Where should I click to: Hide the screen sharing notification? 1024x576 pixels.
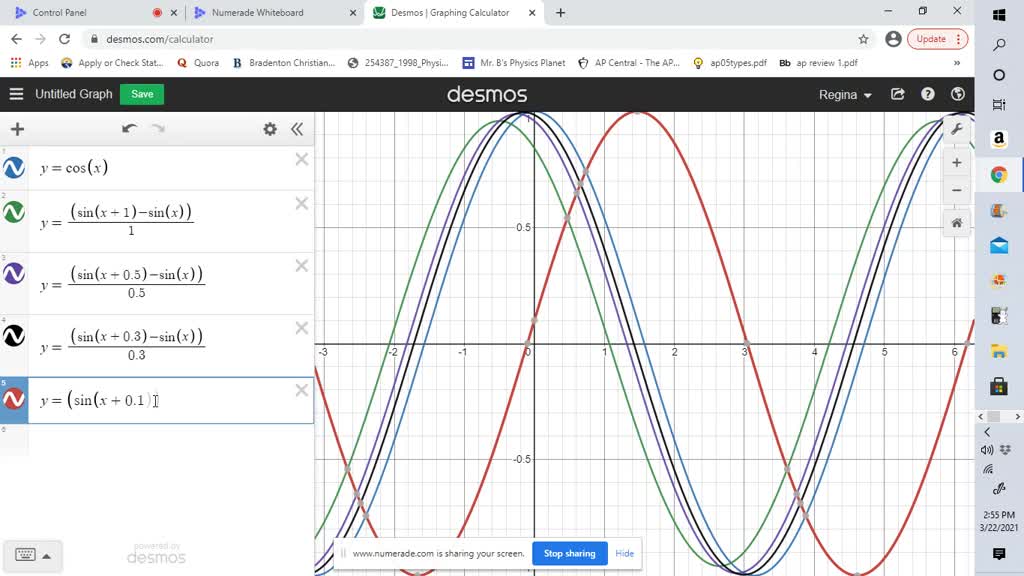pyautogui.click(x=624, y=553)
